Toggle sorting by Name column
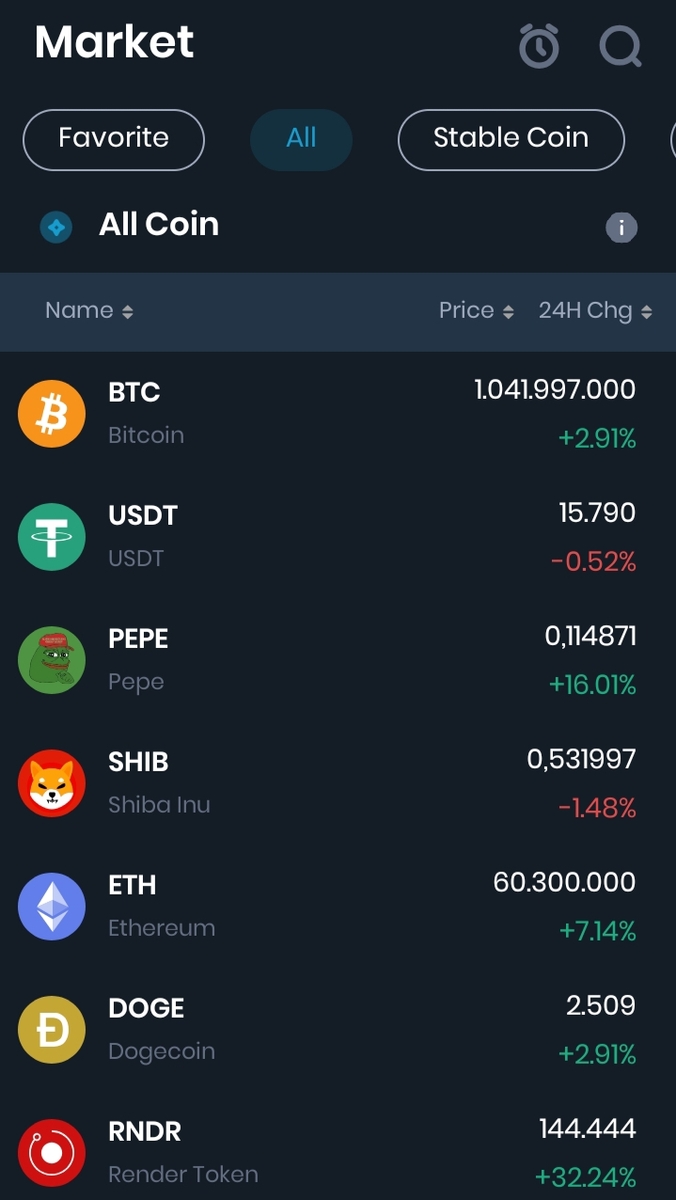Viewport: 676px width, 1200px height. [x=89, y=310]
